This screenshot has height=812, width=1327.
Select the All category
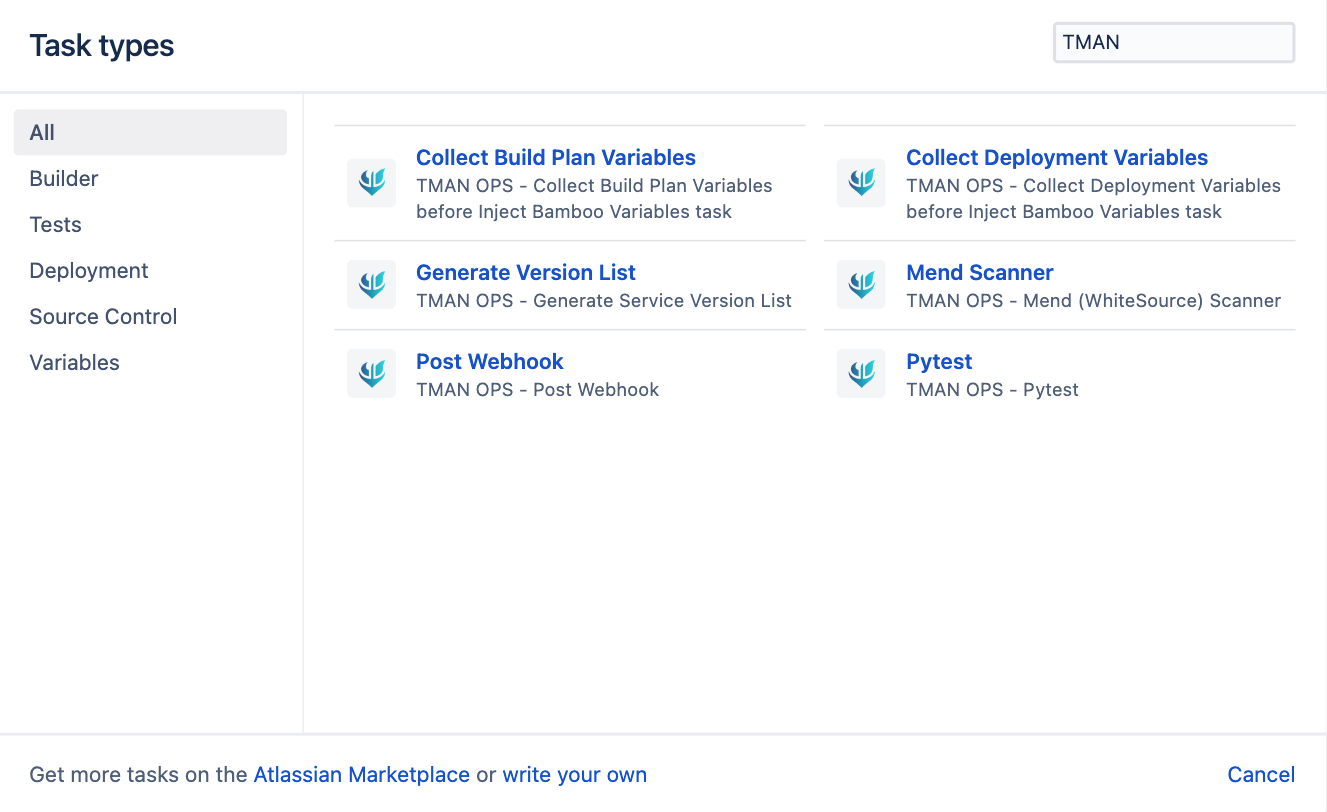[150, 133]
